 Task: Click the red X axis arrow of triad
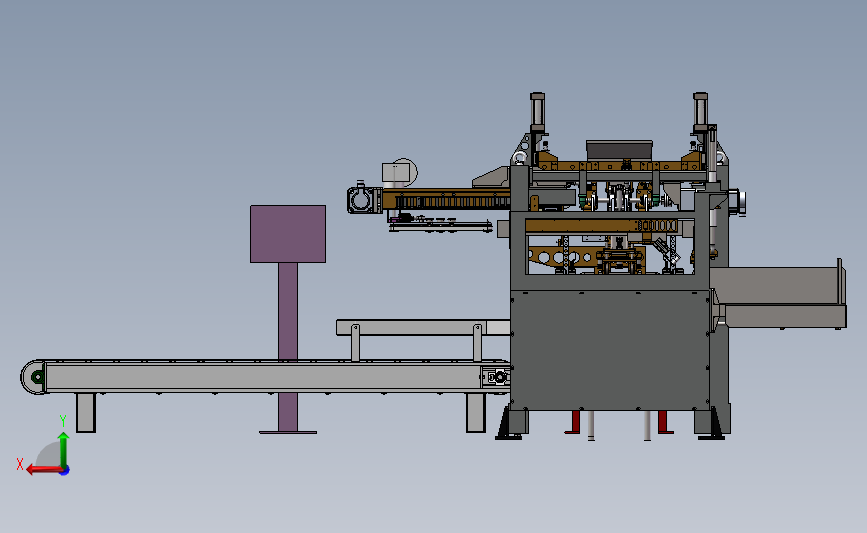(x=44, y=470)
